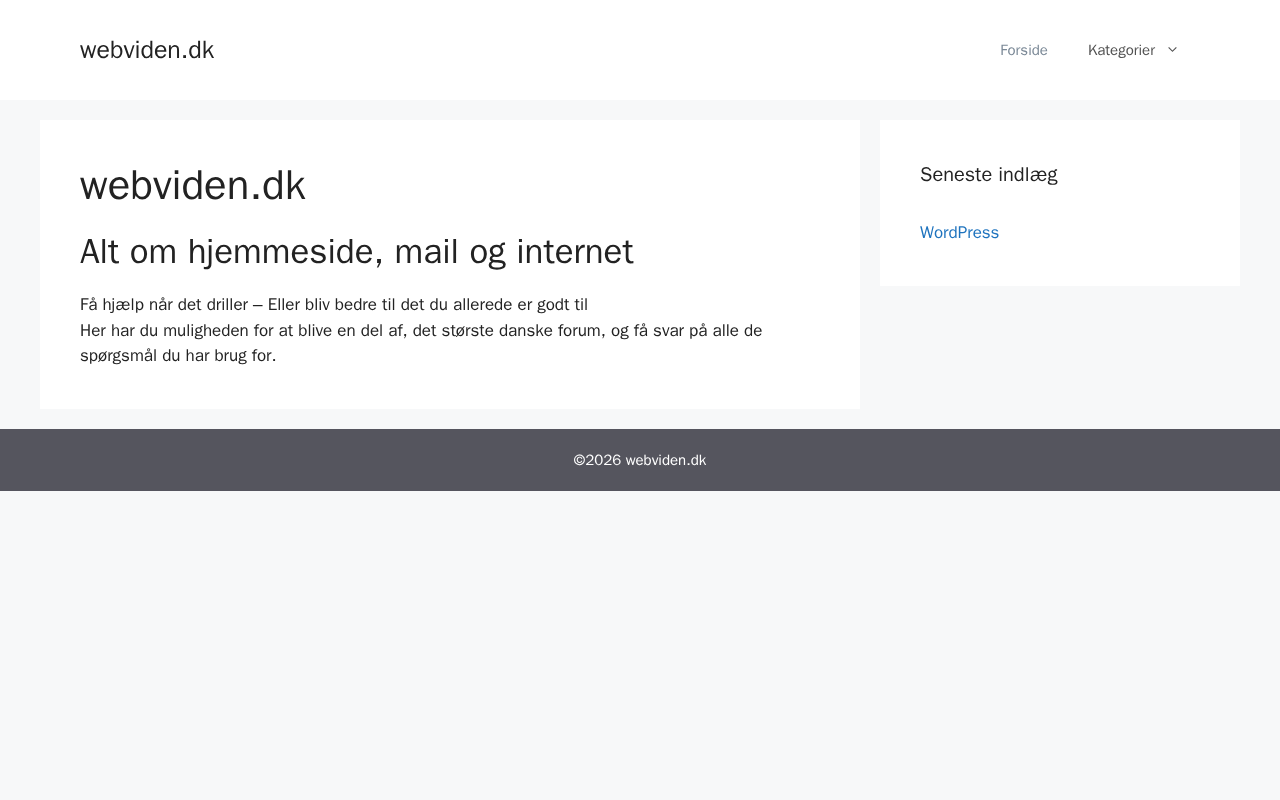Click the word 'indlæg' in the sidebar heading
Viewport: 1280px width, 800px height.
pos(1029,175)
